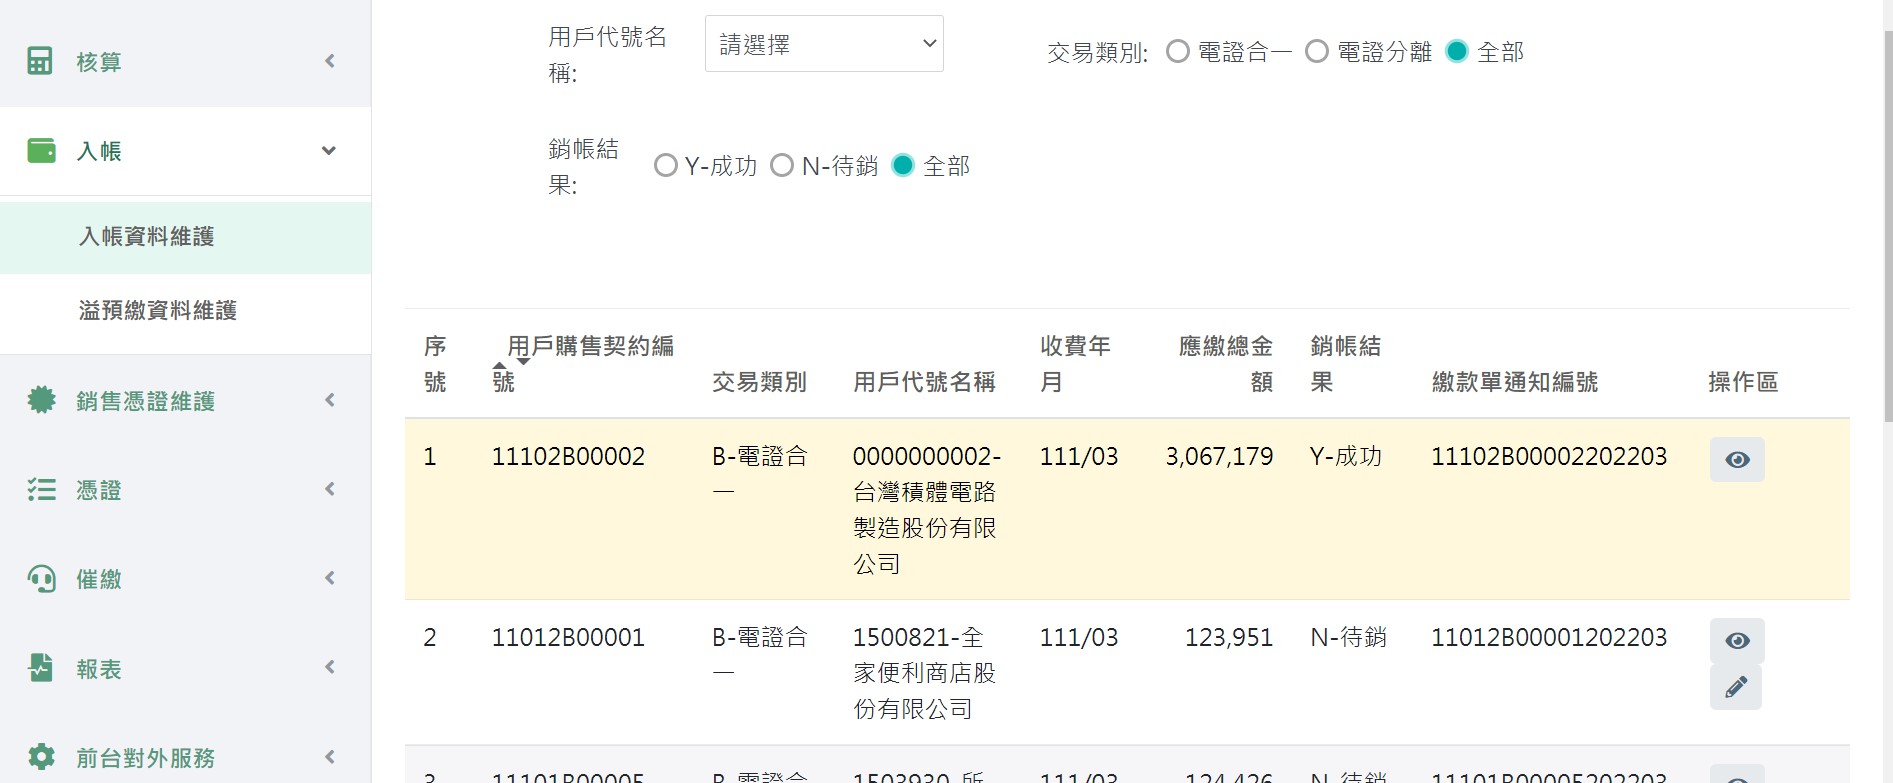Screen dimensions: 1893x783
Task: Collapse the 入帳 menu chevron
Action: click(328, 151)
